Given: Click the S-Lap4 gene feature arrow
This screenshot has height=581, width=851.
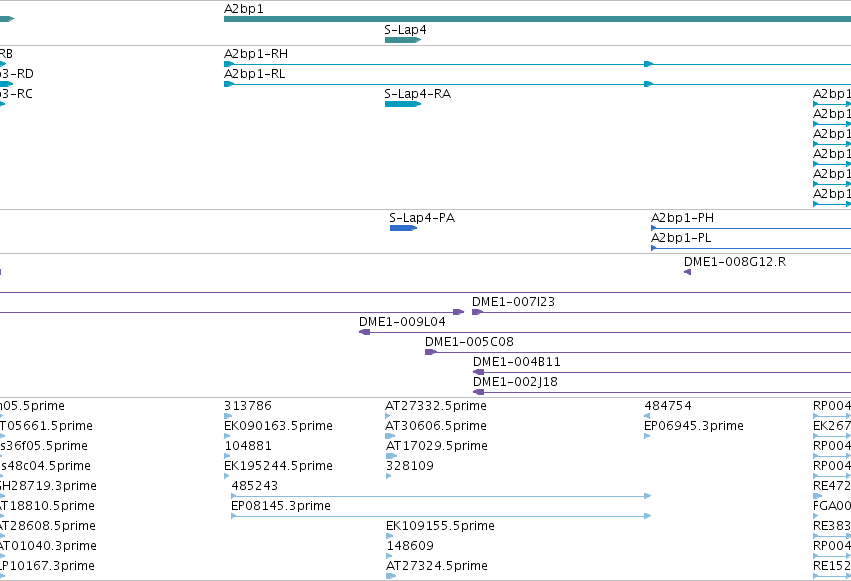Looking at the screenshot, I should 403,40.
